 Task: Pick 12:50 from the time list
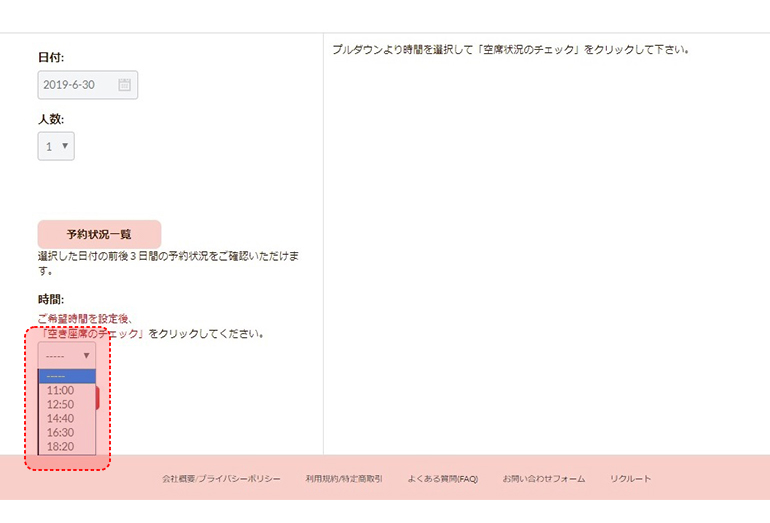(x=61, y=404)
